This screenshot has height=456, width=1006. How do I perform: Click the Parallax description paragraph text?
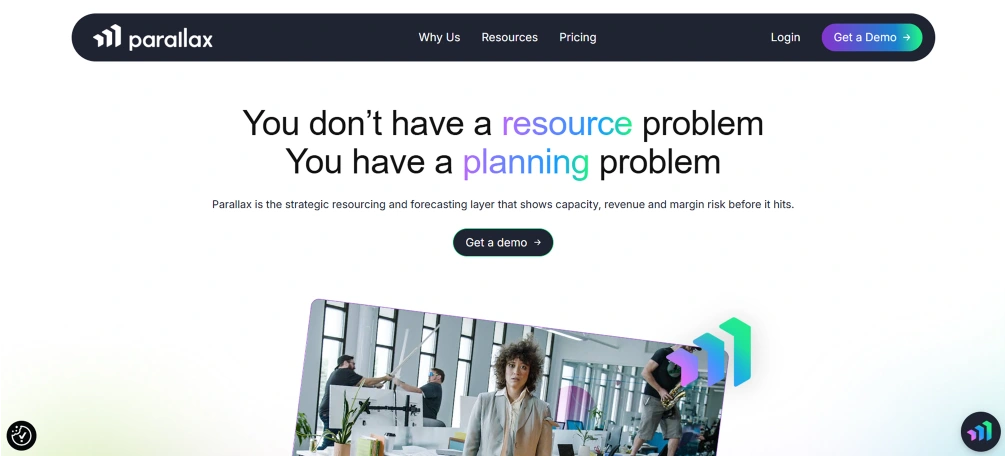click(x=503, y=205)
